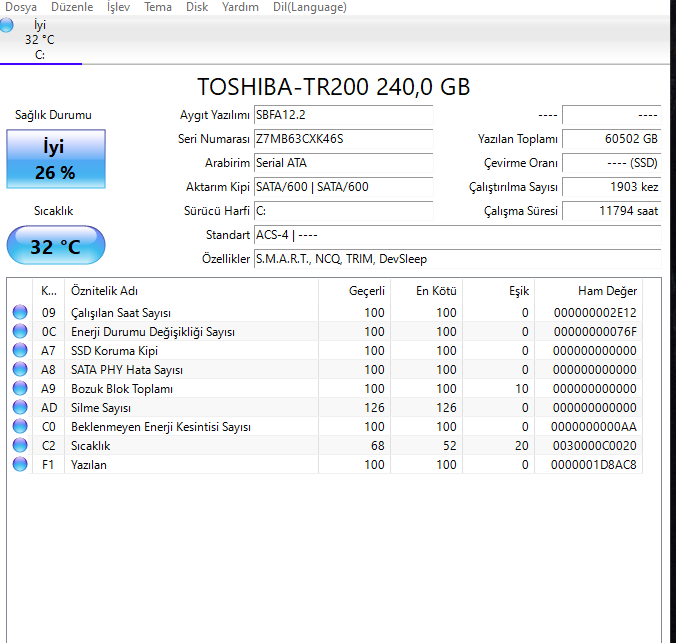Click raw value 0000000076F
The image size is (676, 643).
pos(595,332)
